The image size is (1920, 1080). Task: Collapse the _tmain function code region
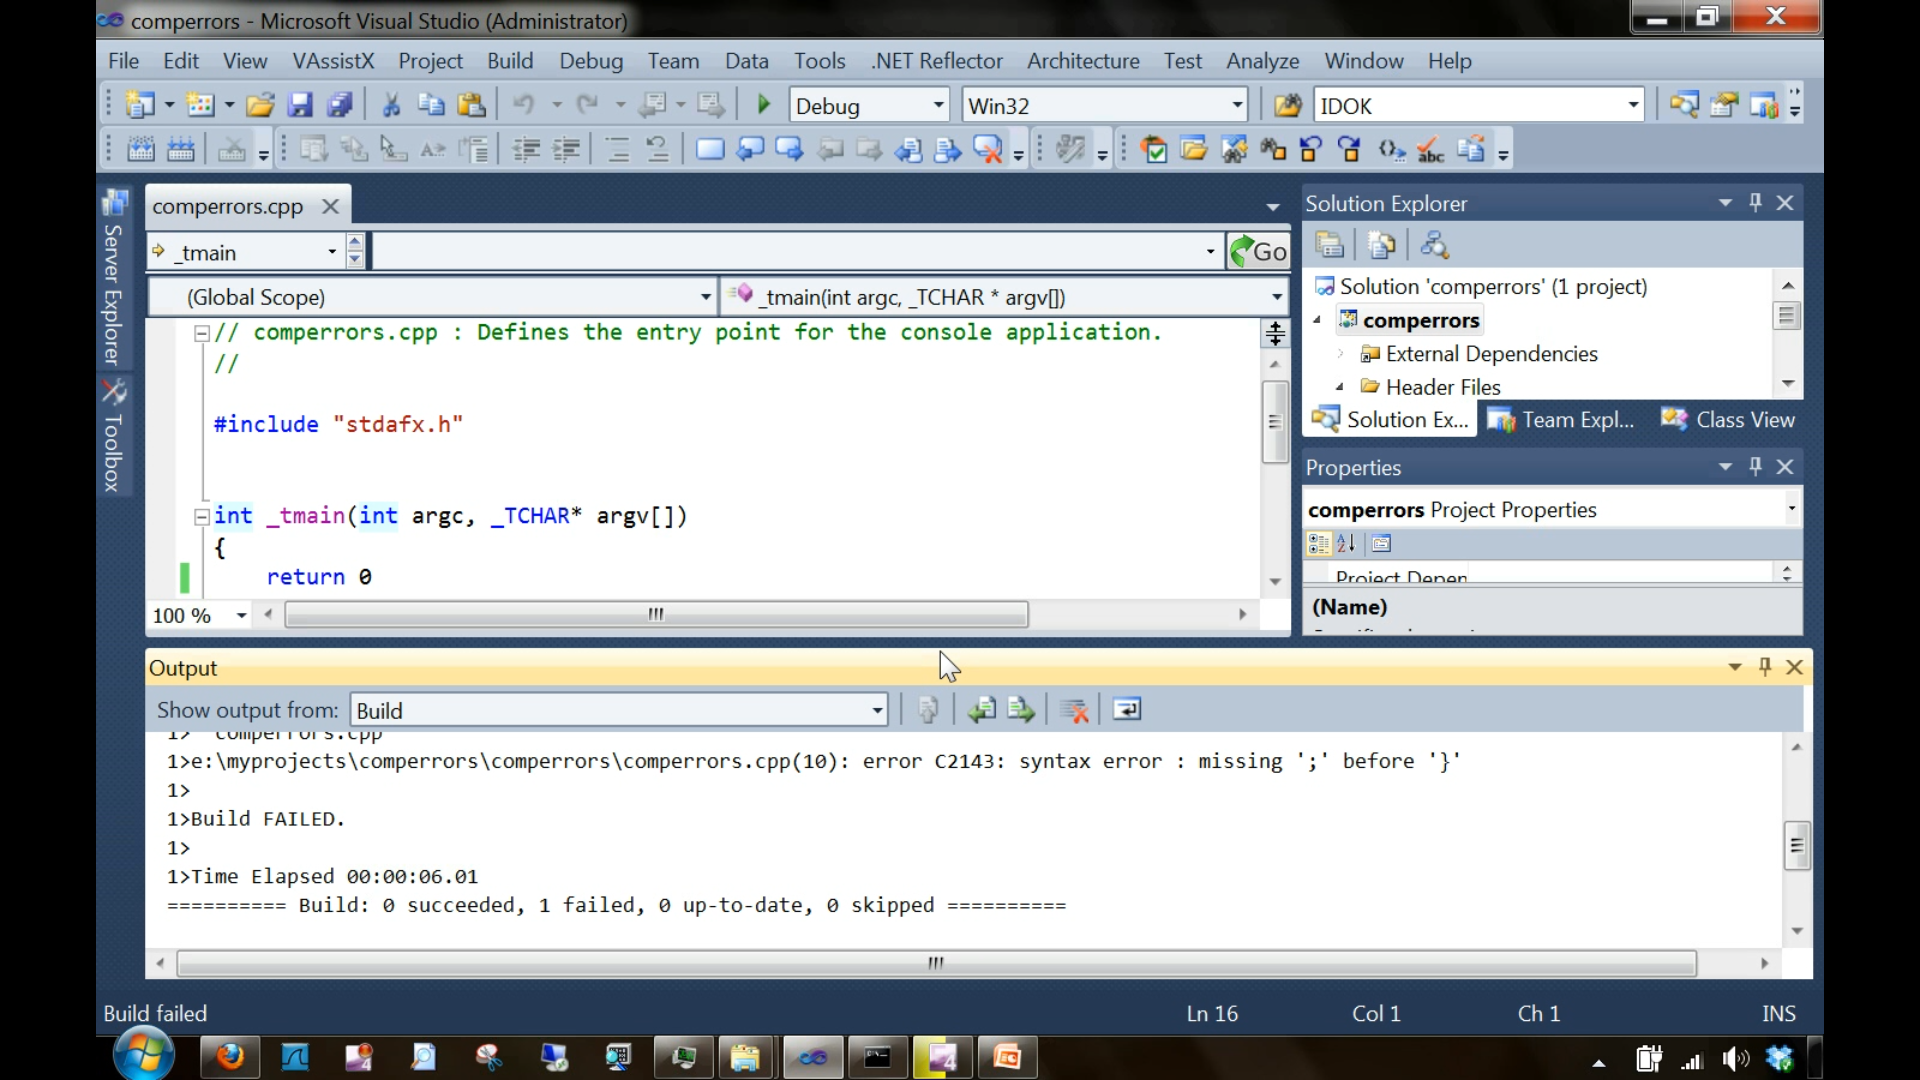click(x=201, y=516)
